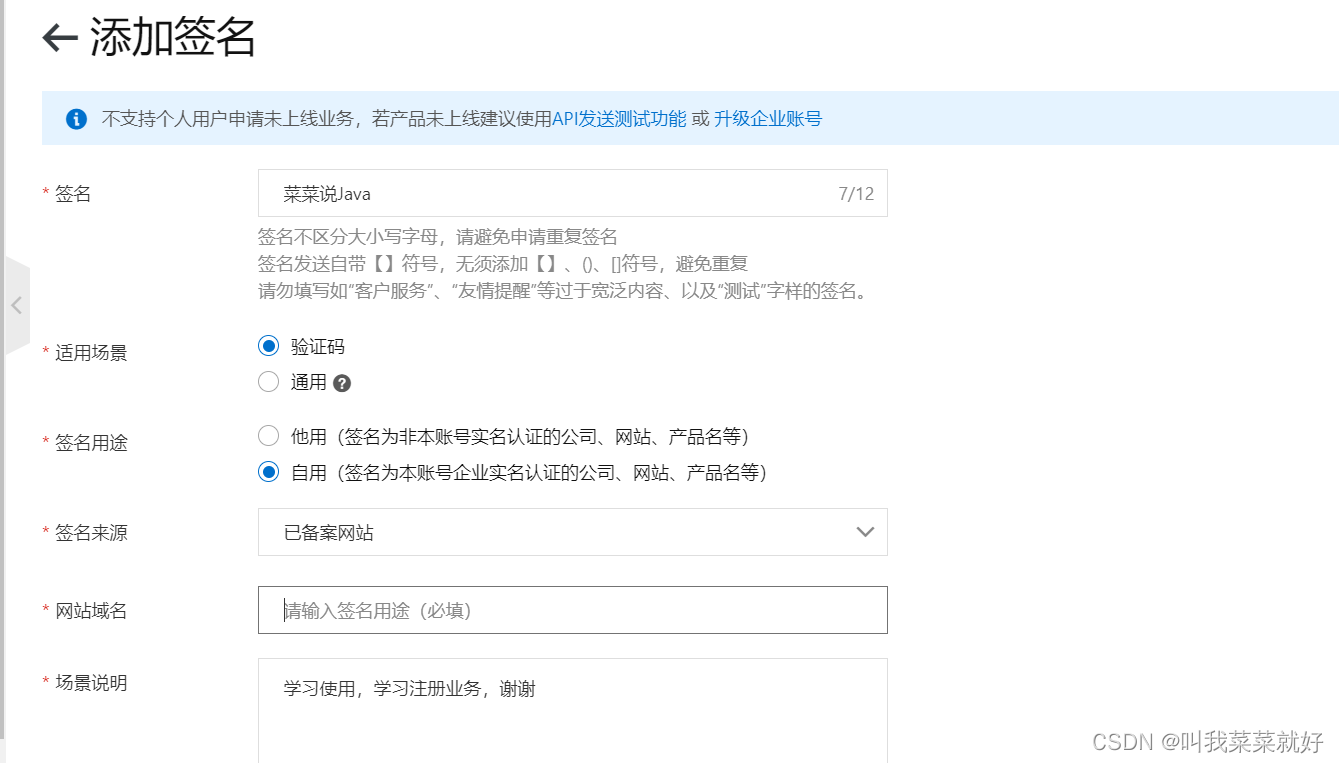Click the 签名来源 field label
The width and height of the screenshot is (1339, 763).
click(91, 532)
